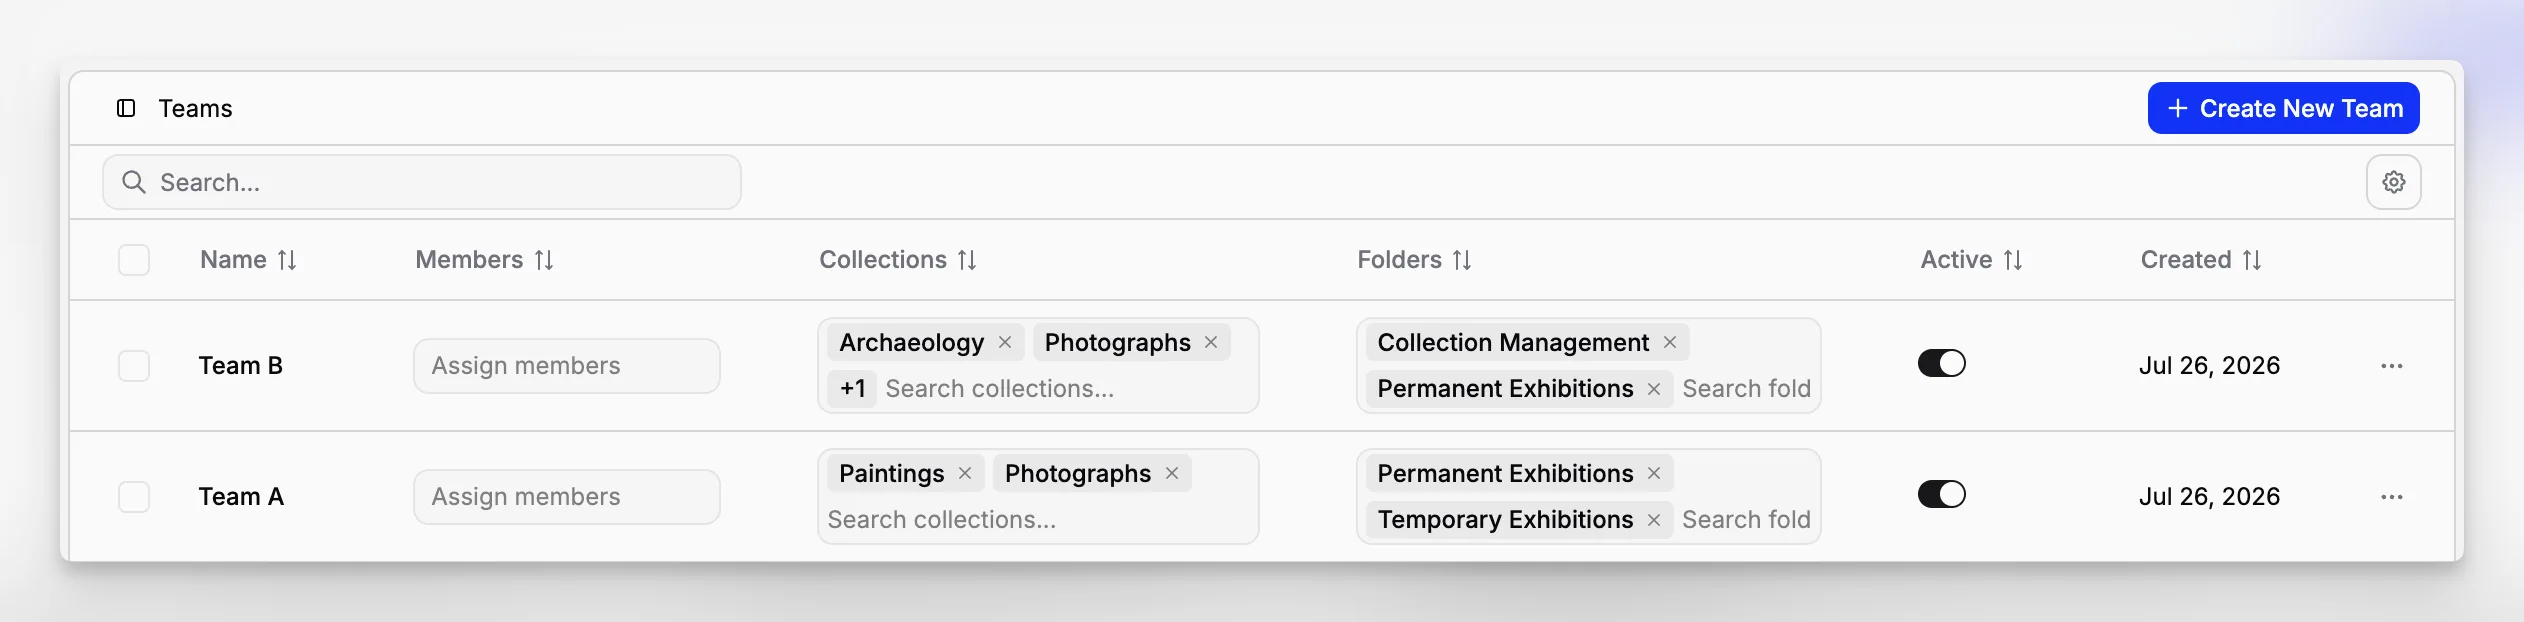The height and width of the screenshot is (622, 2524).
Task: Check the select-all header checkbox
Action: click(x=134, y=260)
